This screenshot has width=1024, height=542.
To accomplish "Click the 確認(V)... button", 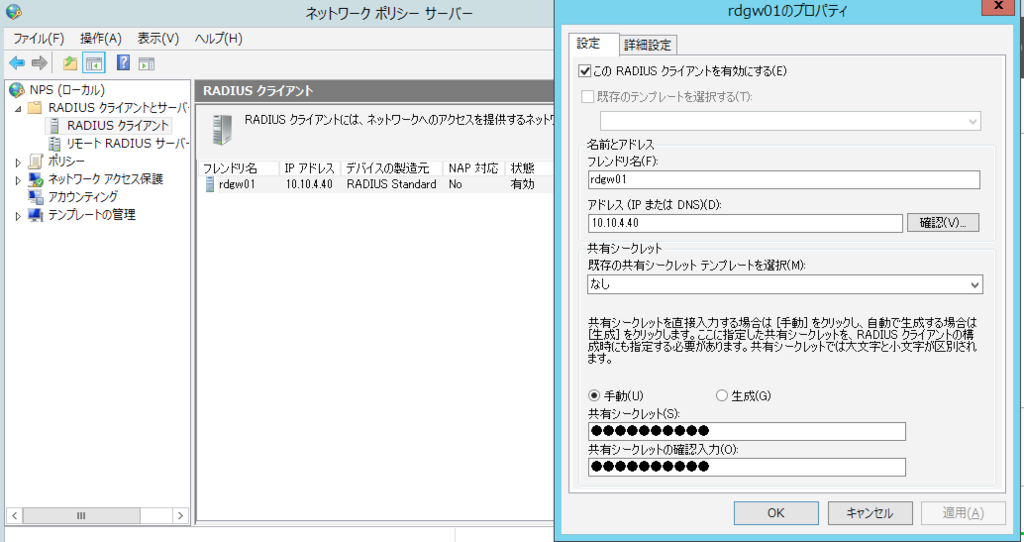I will 943,223.
